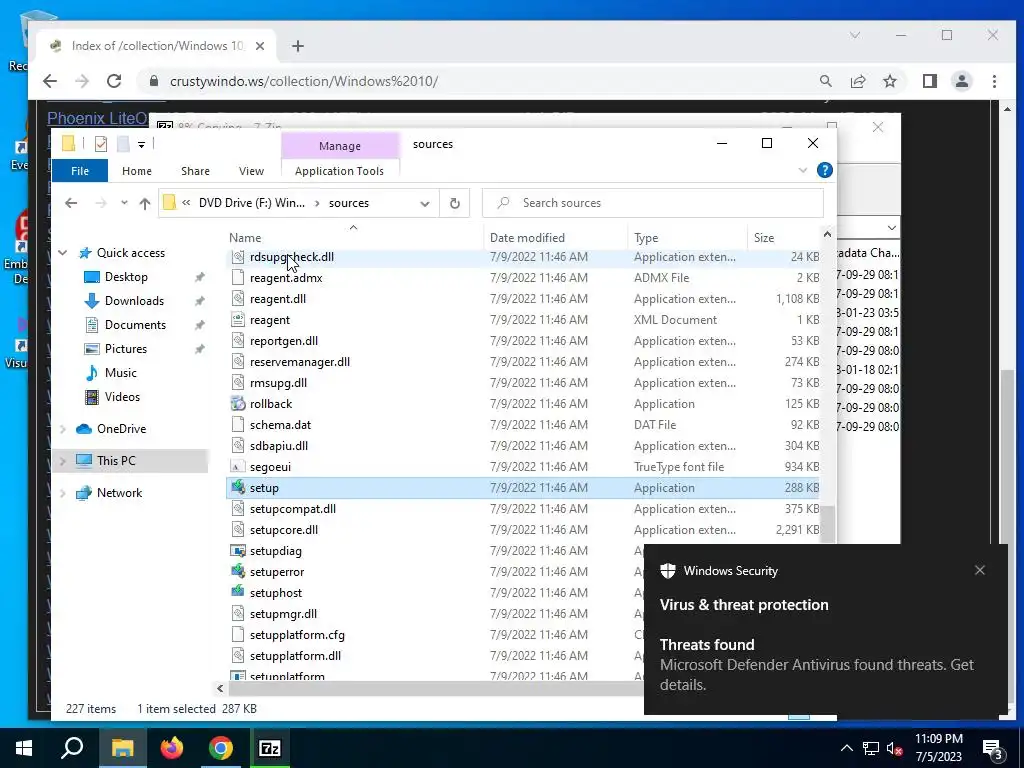Click the New folder quick access toolbar icon

click(x=123, y=144)
